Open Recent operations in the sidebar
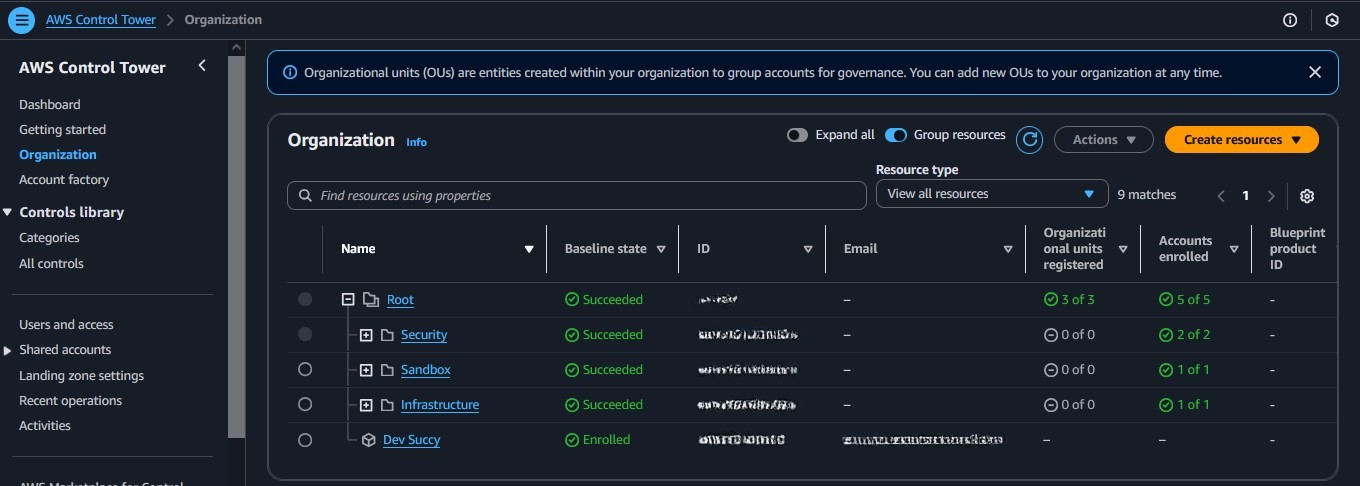 (x=70, y=401)
